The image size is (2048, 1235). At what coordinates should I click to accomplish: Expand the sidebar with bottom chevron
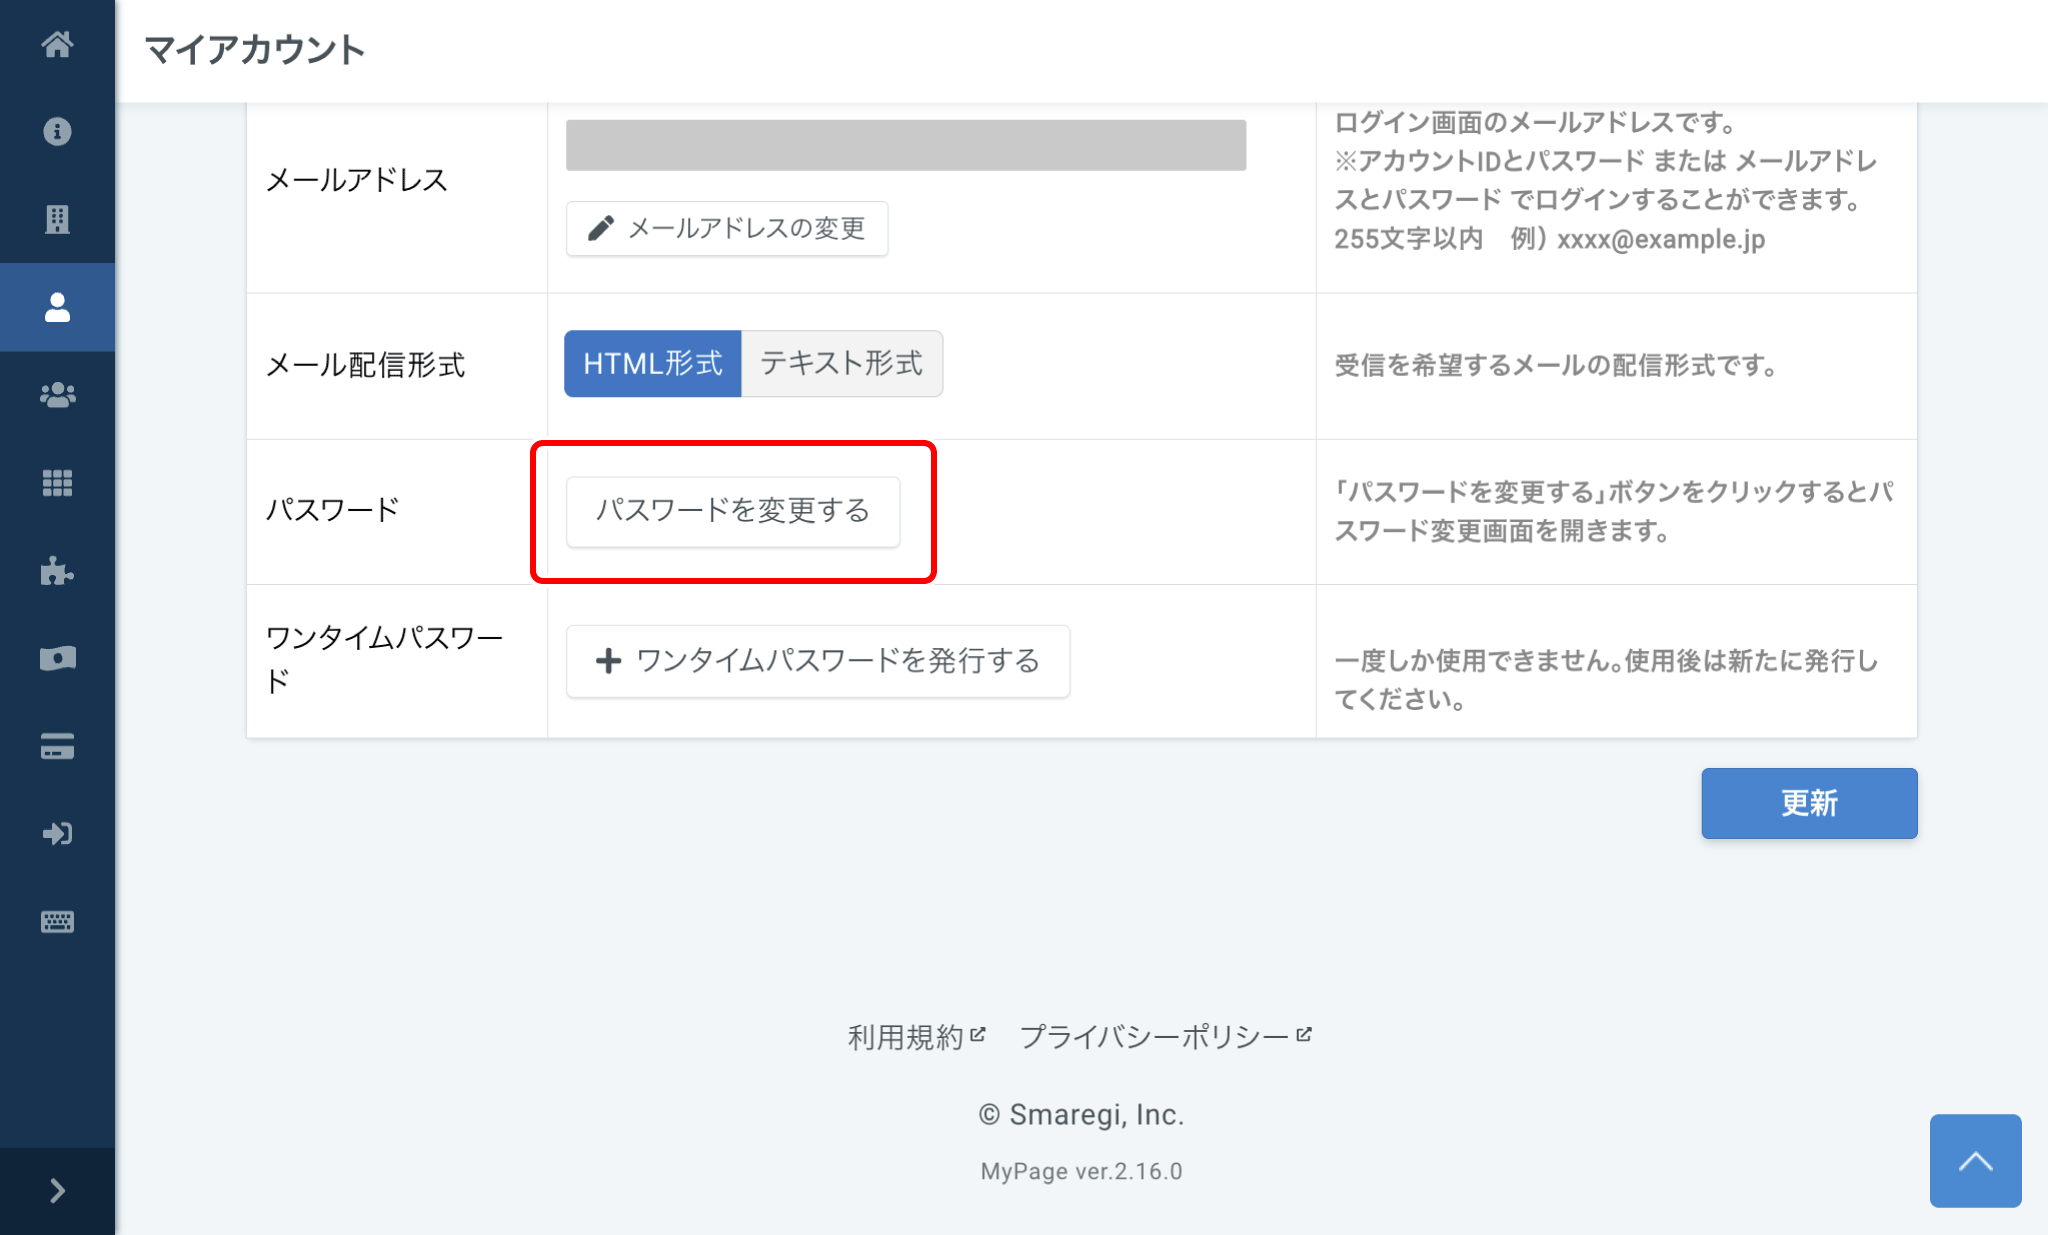57,1190
